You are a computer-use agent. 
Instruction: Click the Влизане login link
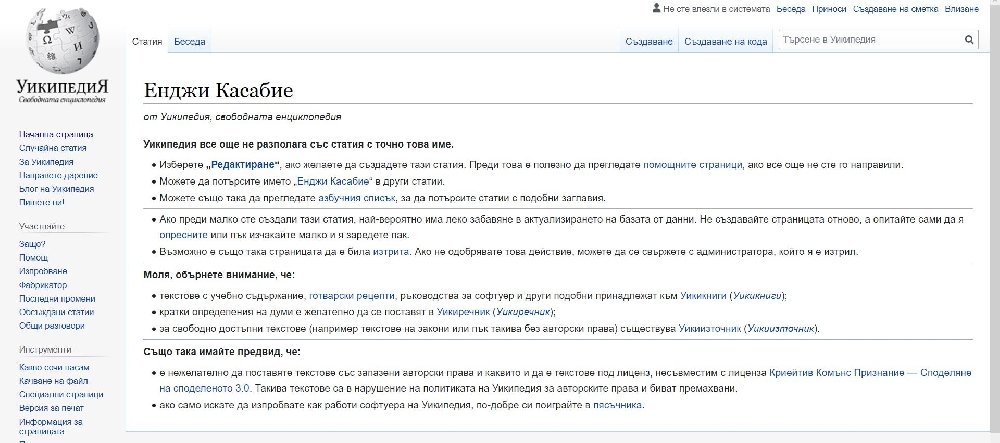(961, 9)
